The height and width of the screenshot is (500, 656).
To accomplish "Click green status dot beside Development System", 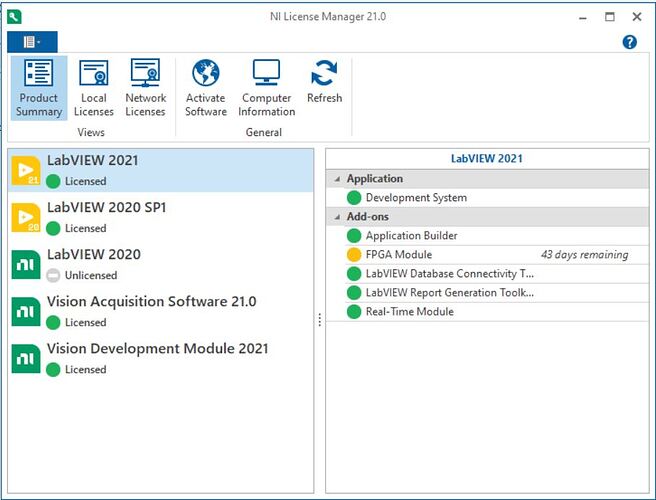I will point(354,197).
